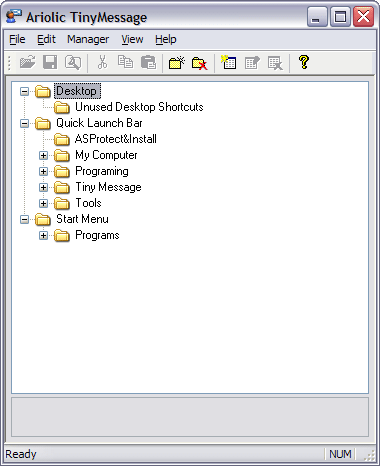Click the New Folder toolbar icon
The width and height of the screenshot is (380, 466).
(x=177, y=62)
